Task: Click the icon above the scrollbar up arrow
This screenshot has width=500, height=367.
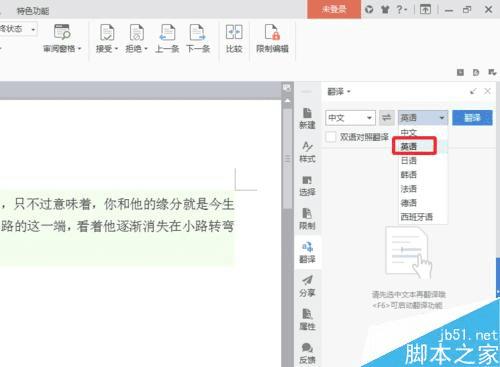Action: [287, 88]
